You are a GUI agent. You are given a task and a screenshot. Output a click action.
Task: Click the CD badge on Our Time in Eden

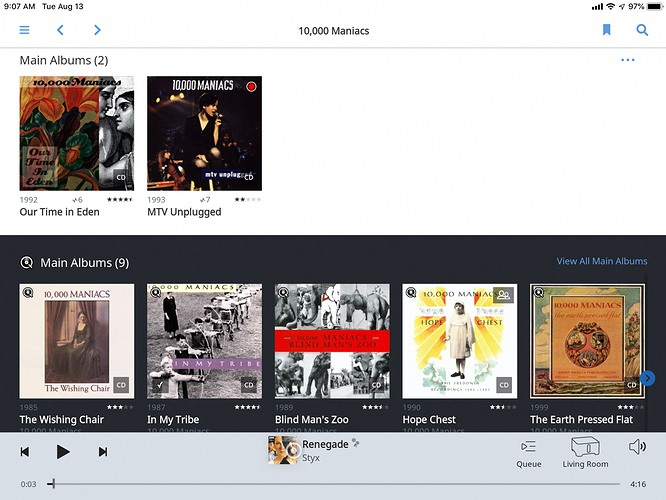click(x=121, y=177)
